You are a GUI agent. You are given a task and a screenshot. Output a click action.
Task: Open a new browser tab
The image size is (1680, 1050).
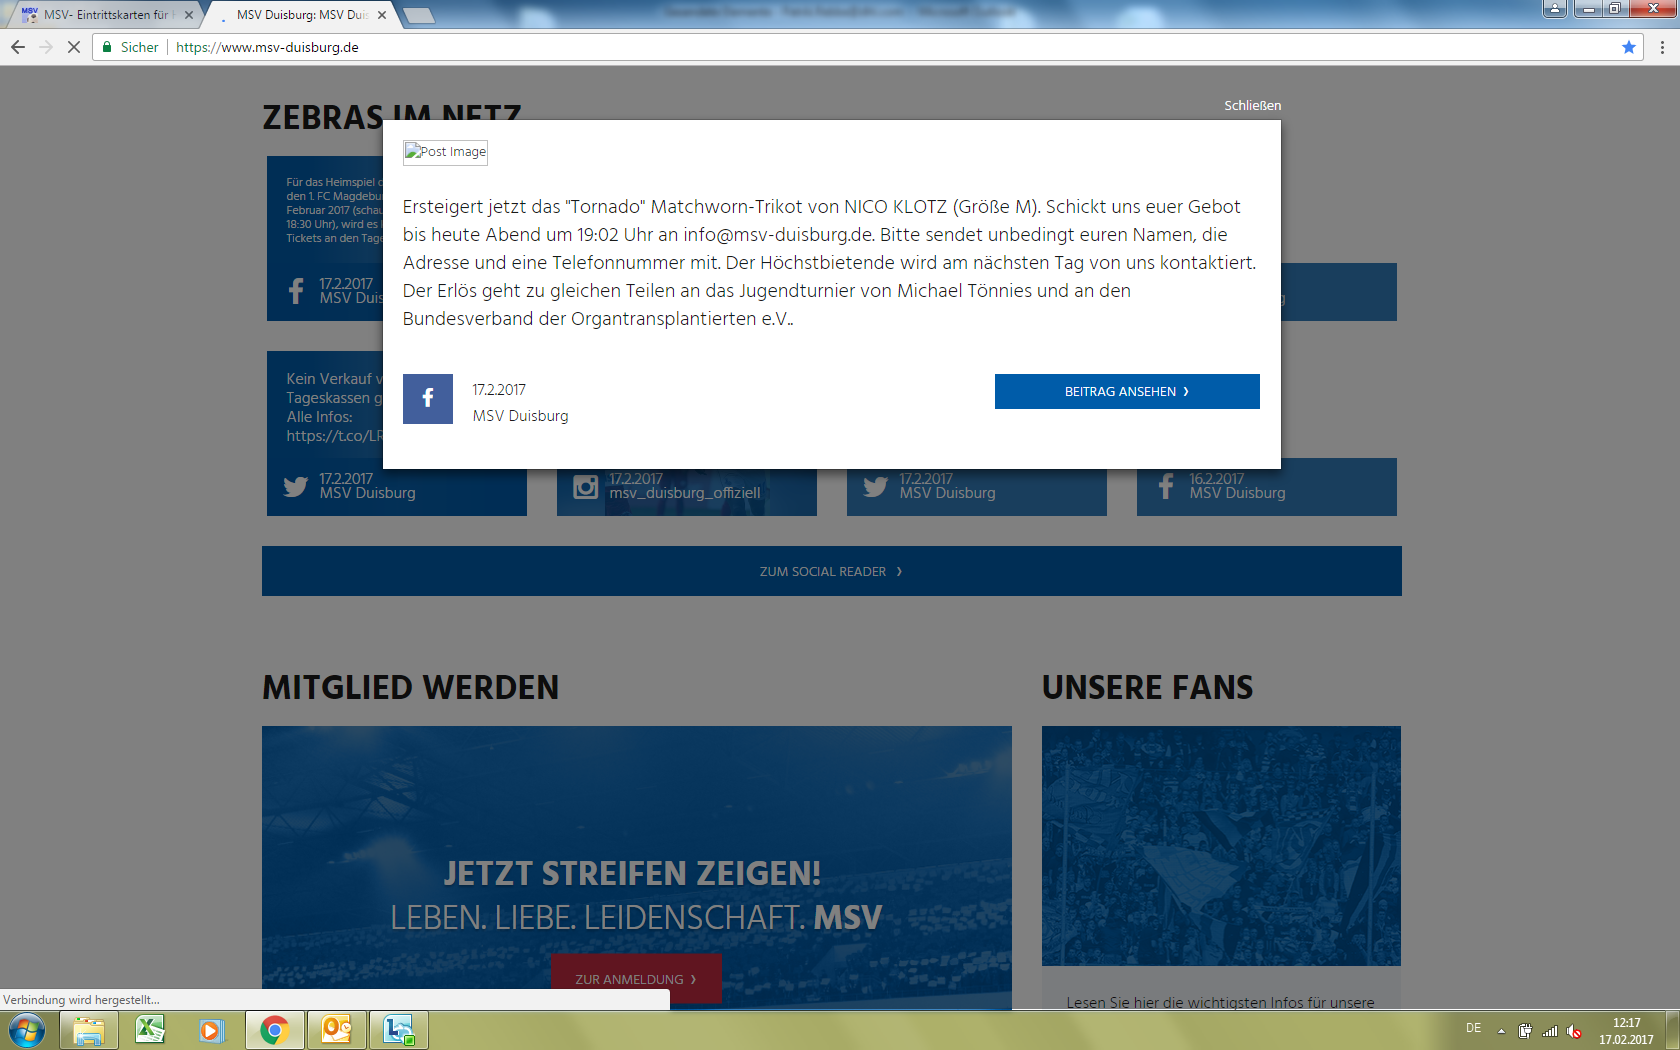[419, 15]
